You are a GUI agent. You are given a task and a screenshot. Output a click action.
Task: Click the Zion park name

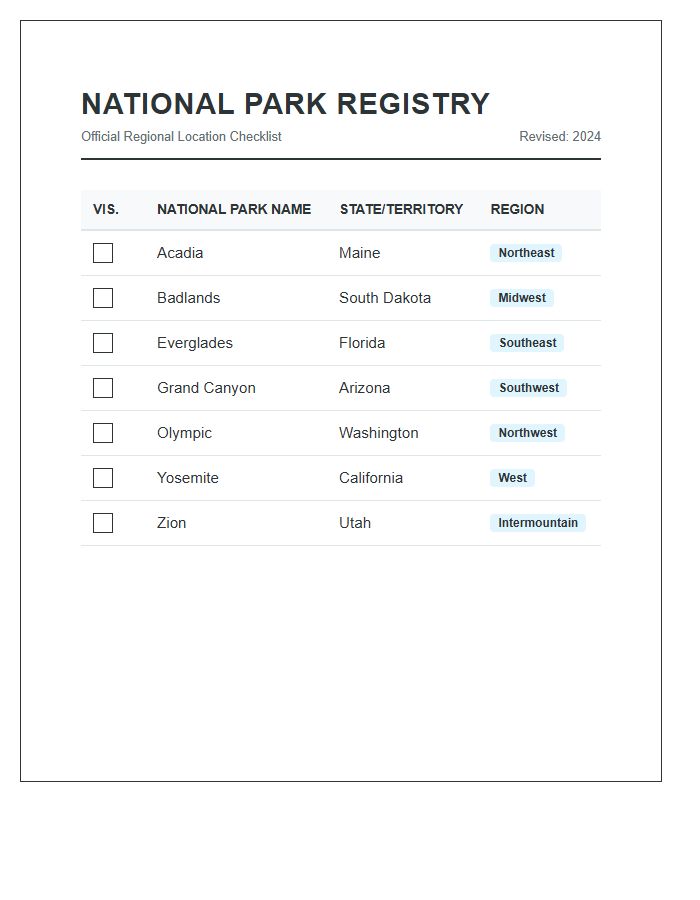coord(172,523)
